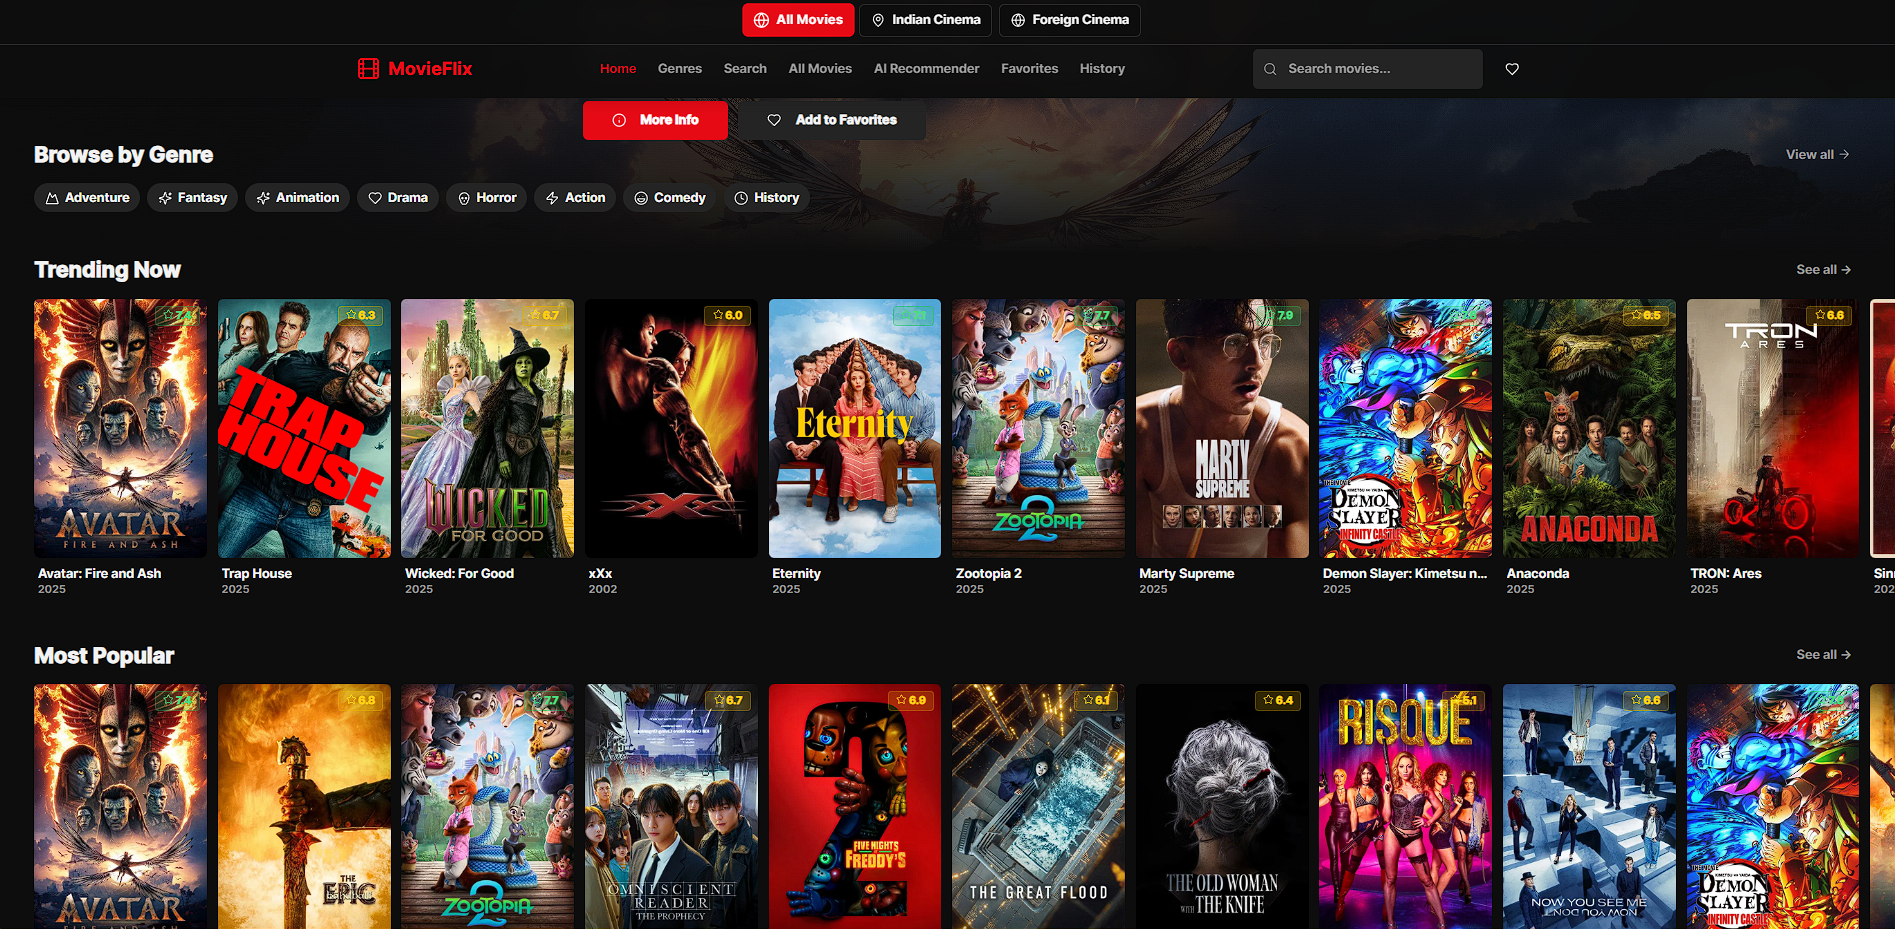Click the More Info button
This screenshot has width=1895, height=929.
pos(655,120)
